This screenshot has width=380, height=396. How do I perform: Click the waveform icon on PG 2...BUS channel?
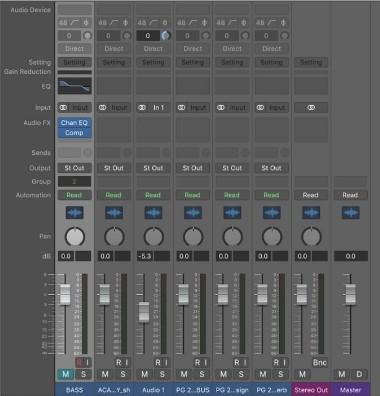click(193, 213)
